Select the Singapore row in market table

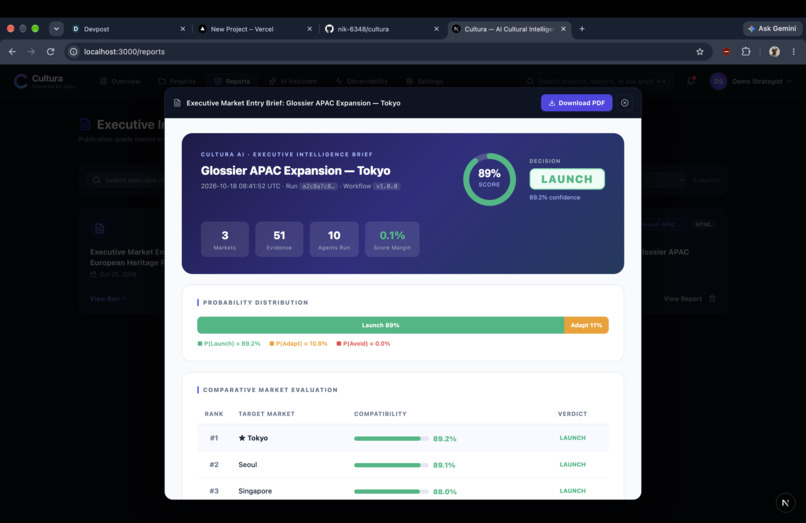click(x=403, y=491)
